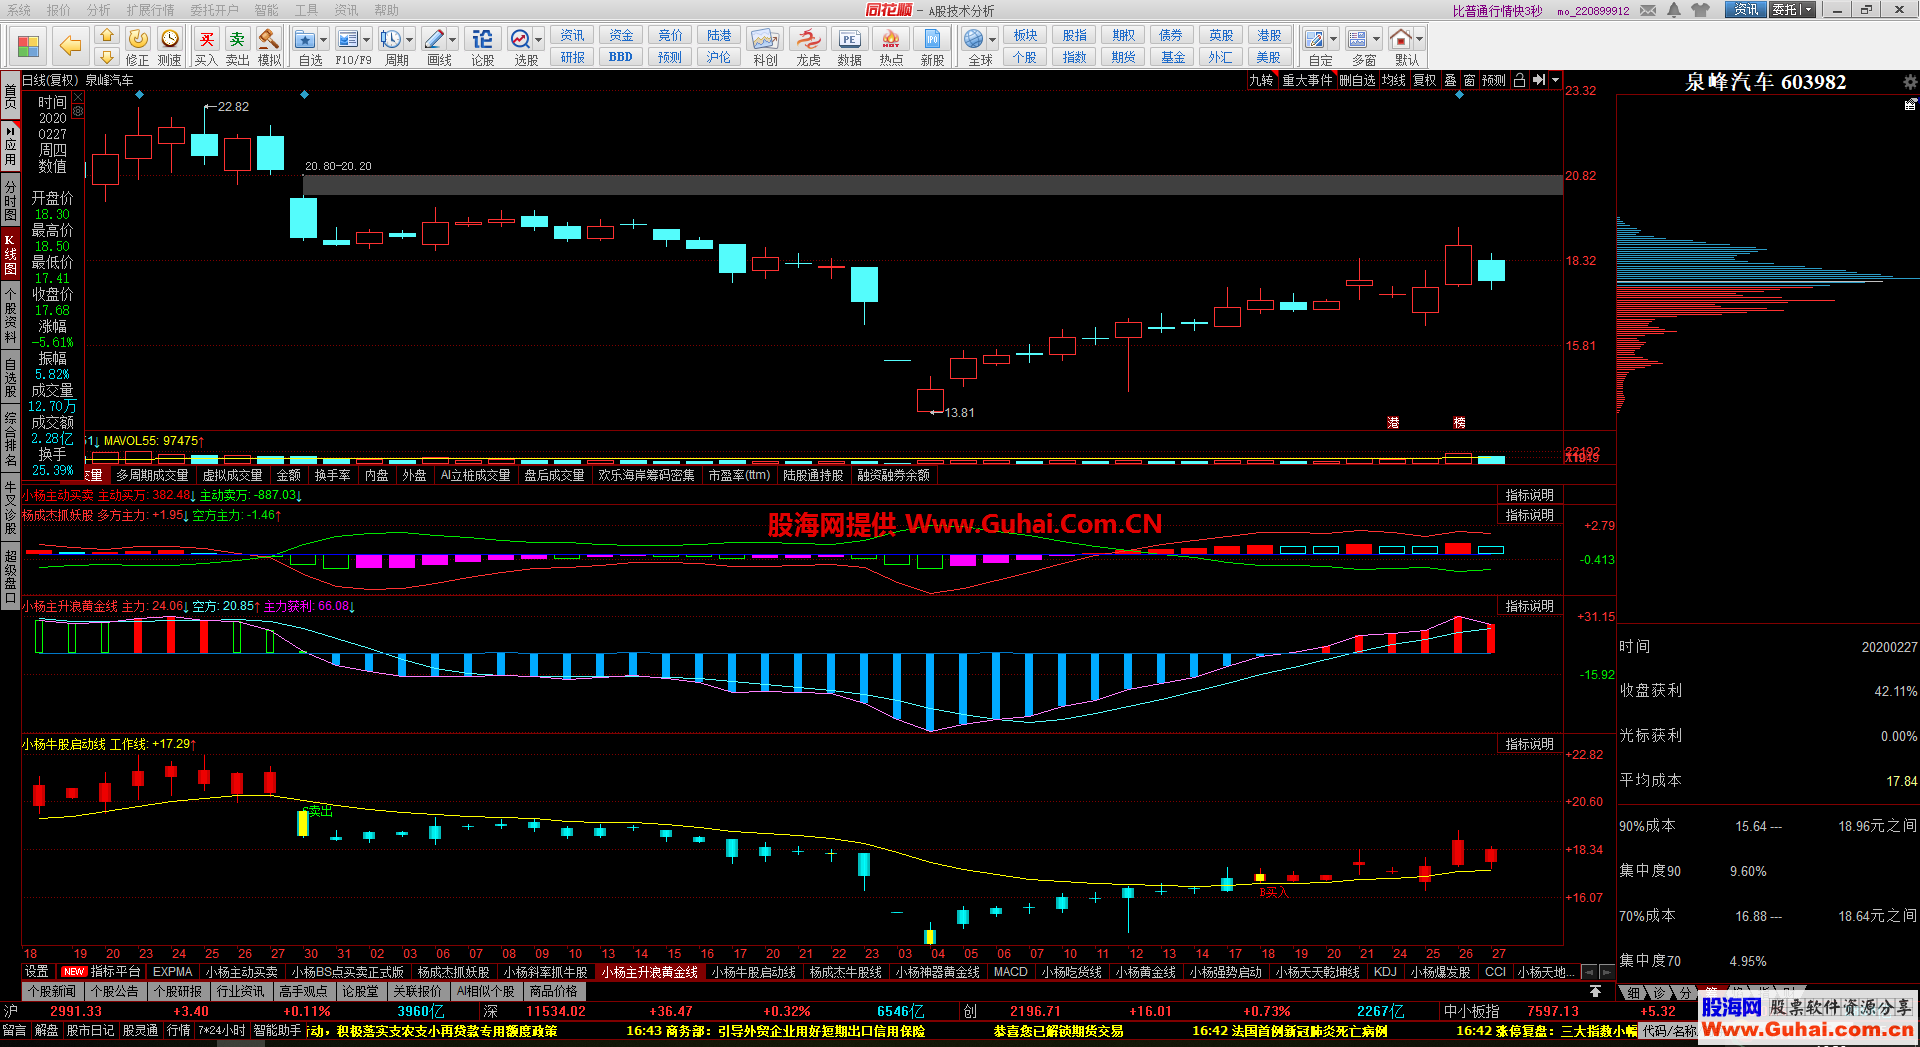The width and height of the screenshot is (1920, 1047).
Task: Open the 工具 tools menu
Action: 306,10
